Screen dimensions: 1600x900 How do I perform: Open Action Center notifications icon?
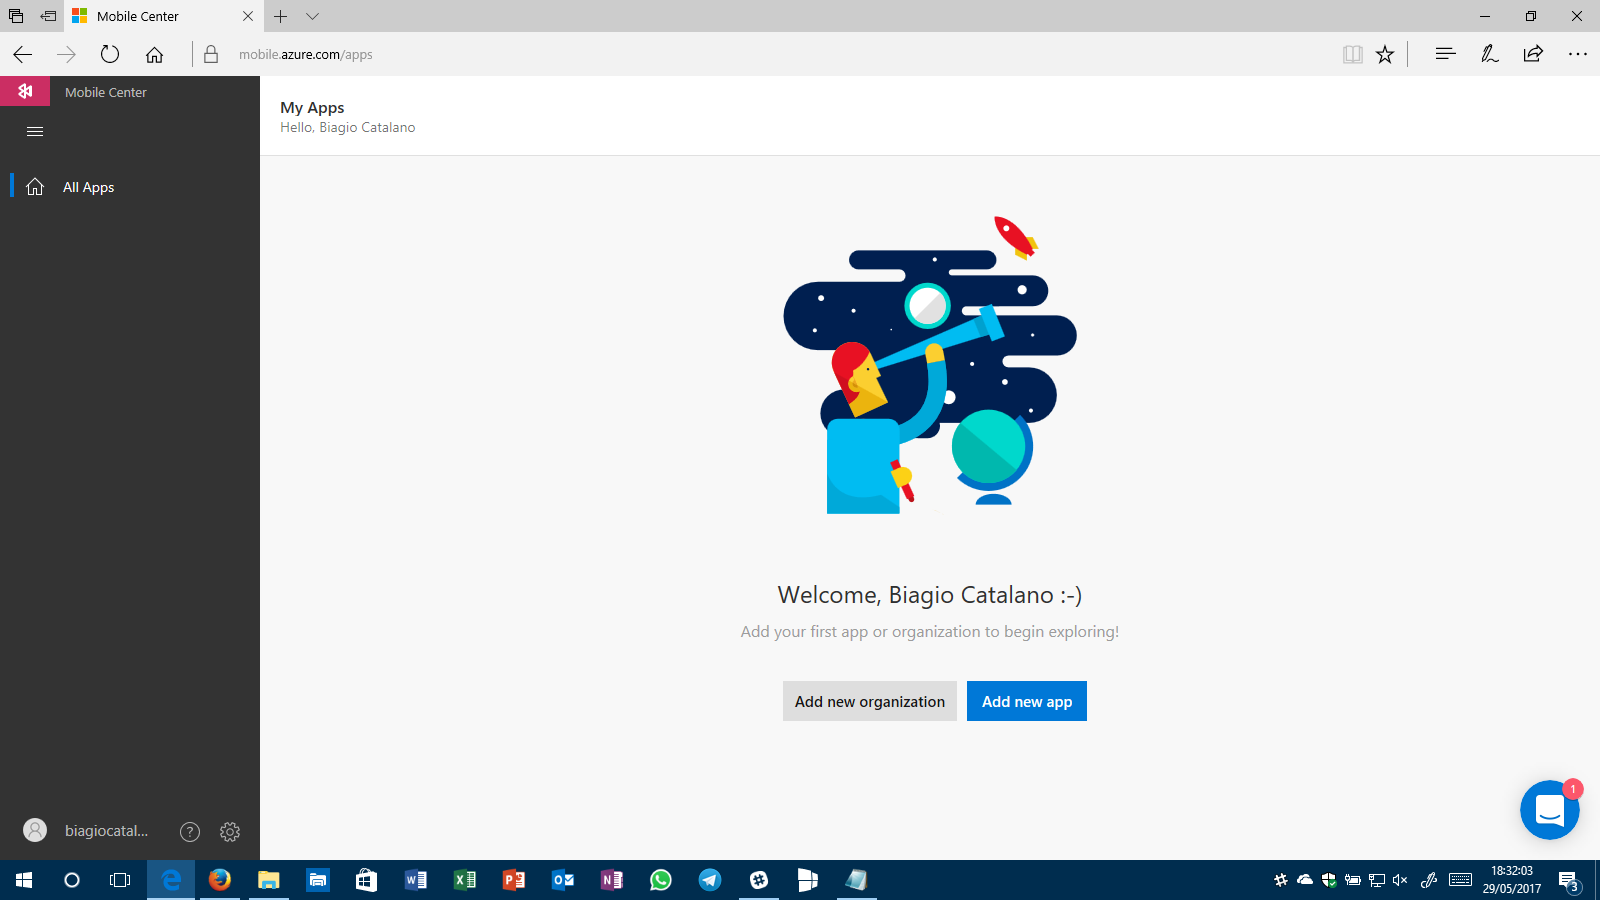click(1569, 881)
